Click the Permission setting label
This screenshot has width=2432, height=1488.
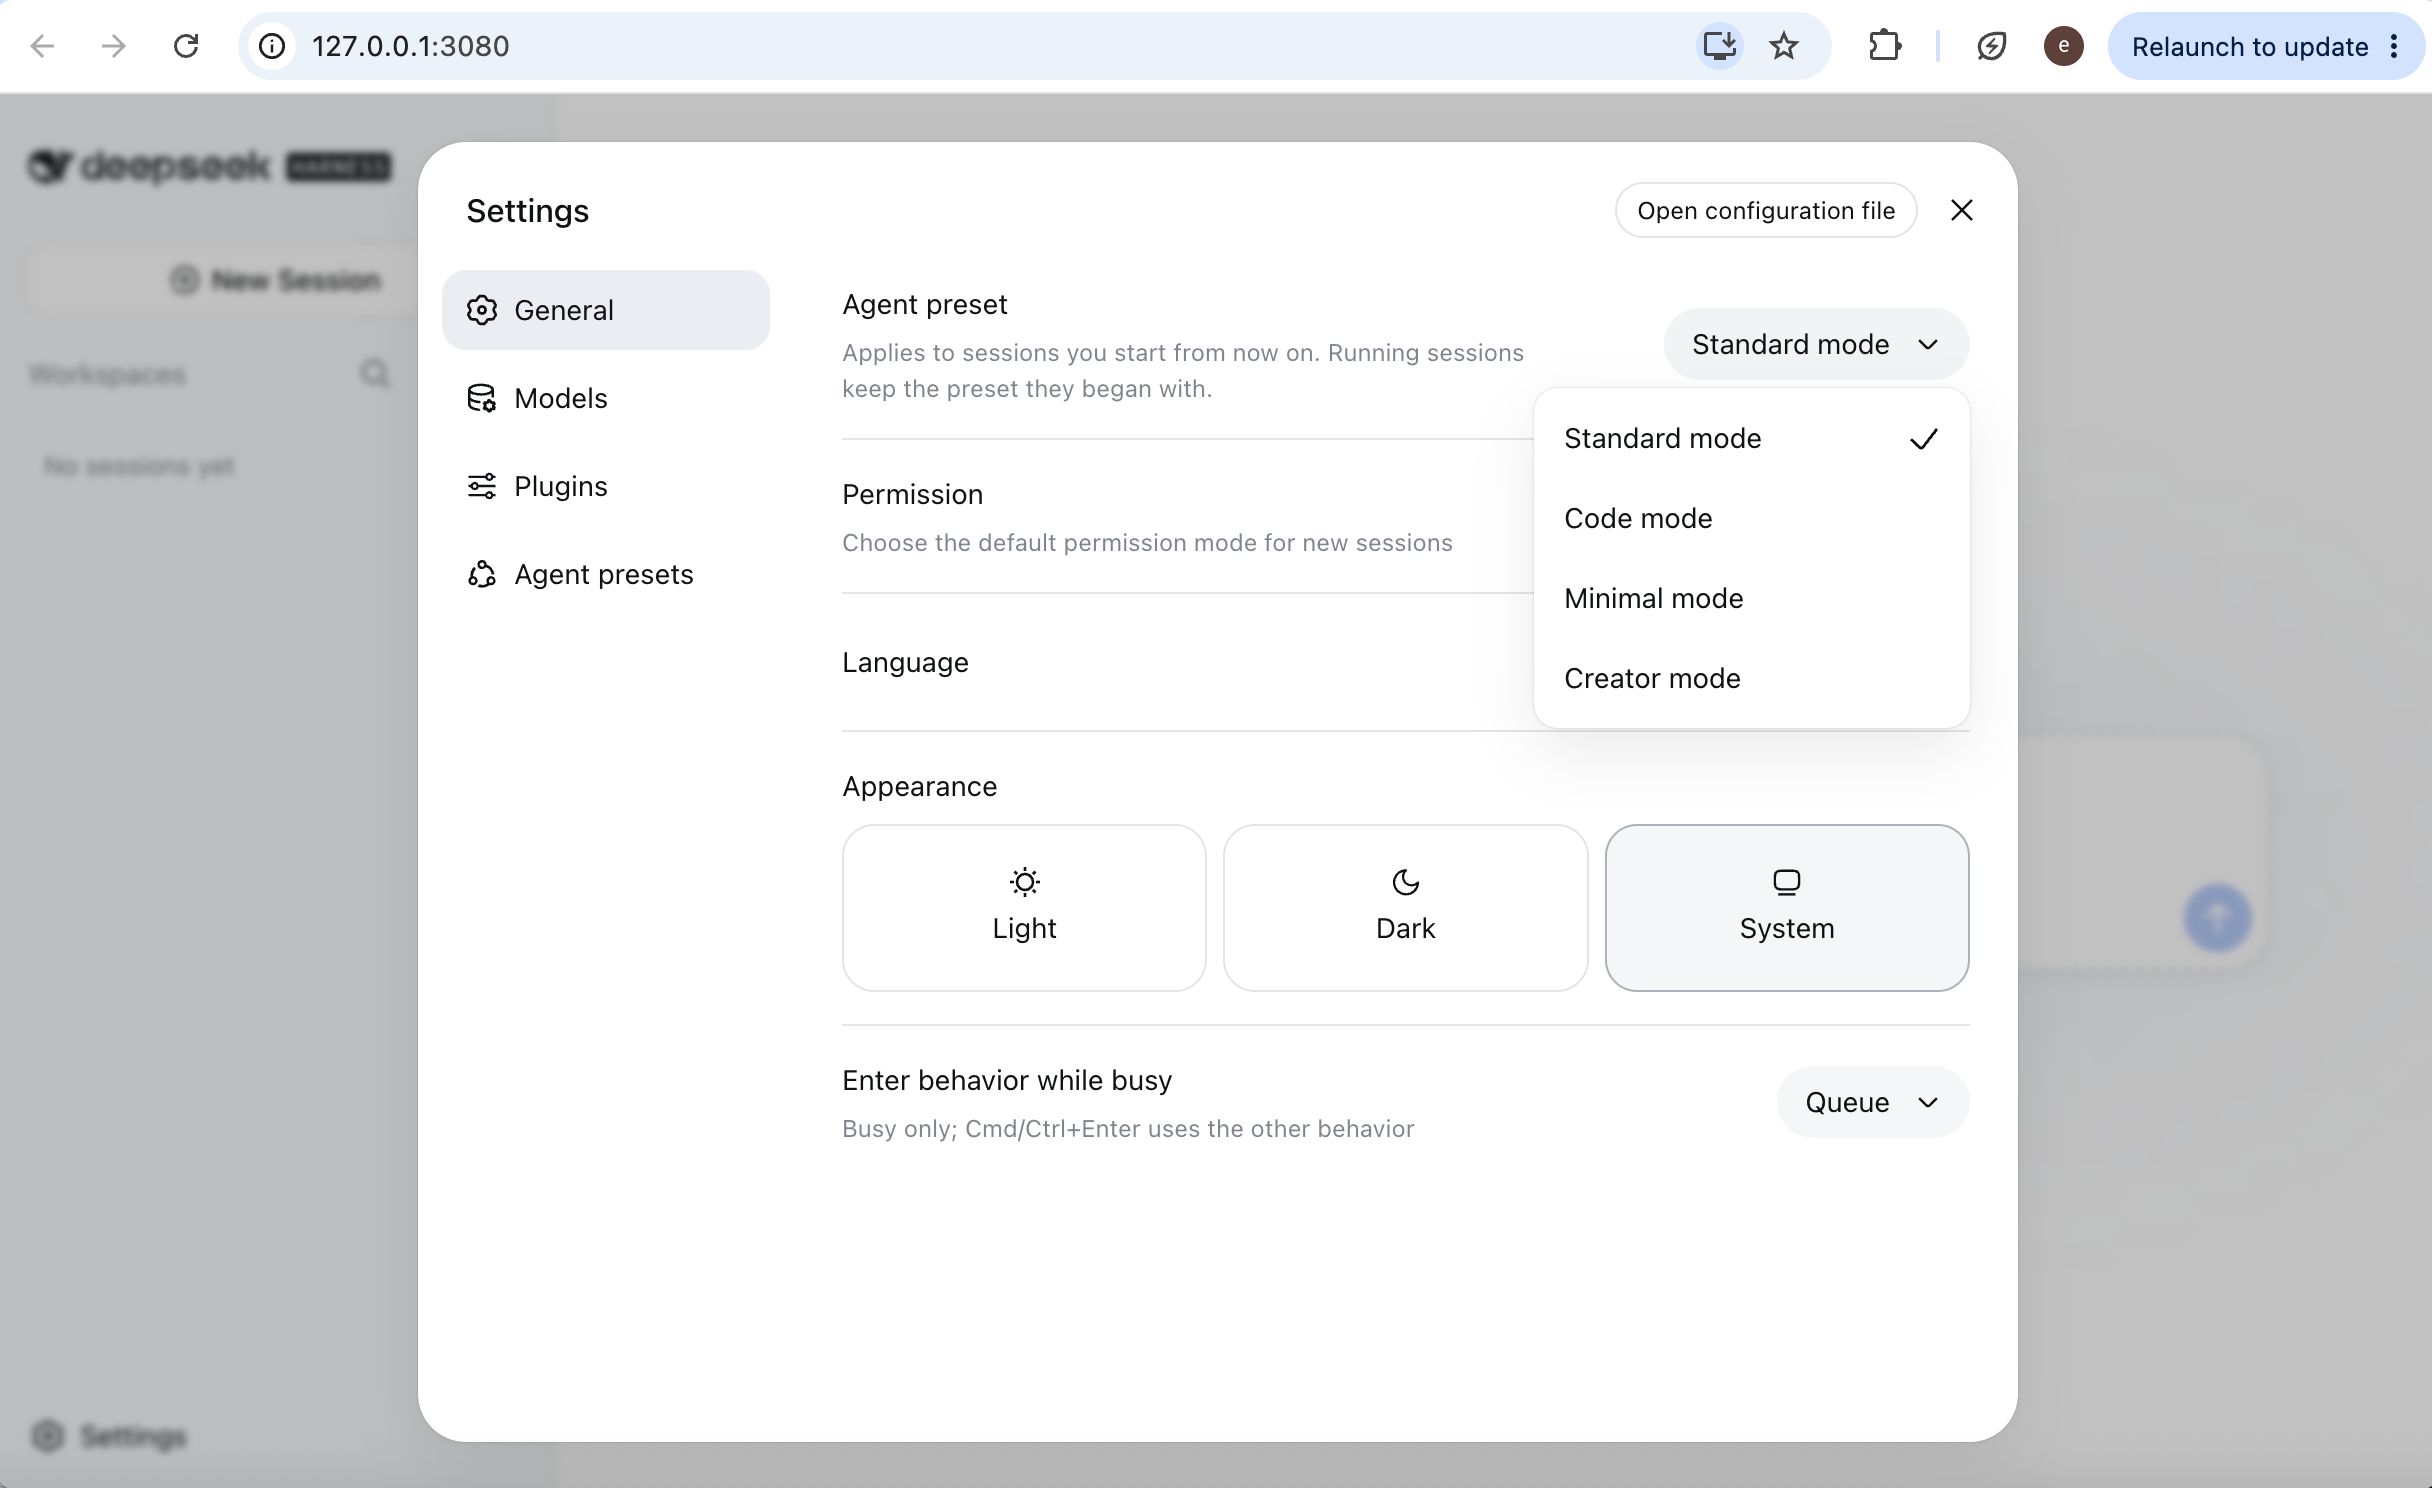click(x=912, y=494)
